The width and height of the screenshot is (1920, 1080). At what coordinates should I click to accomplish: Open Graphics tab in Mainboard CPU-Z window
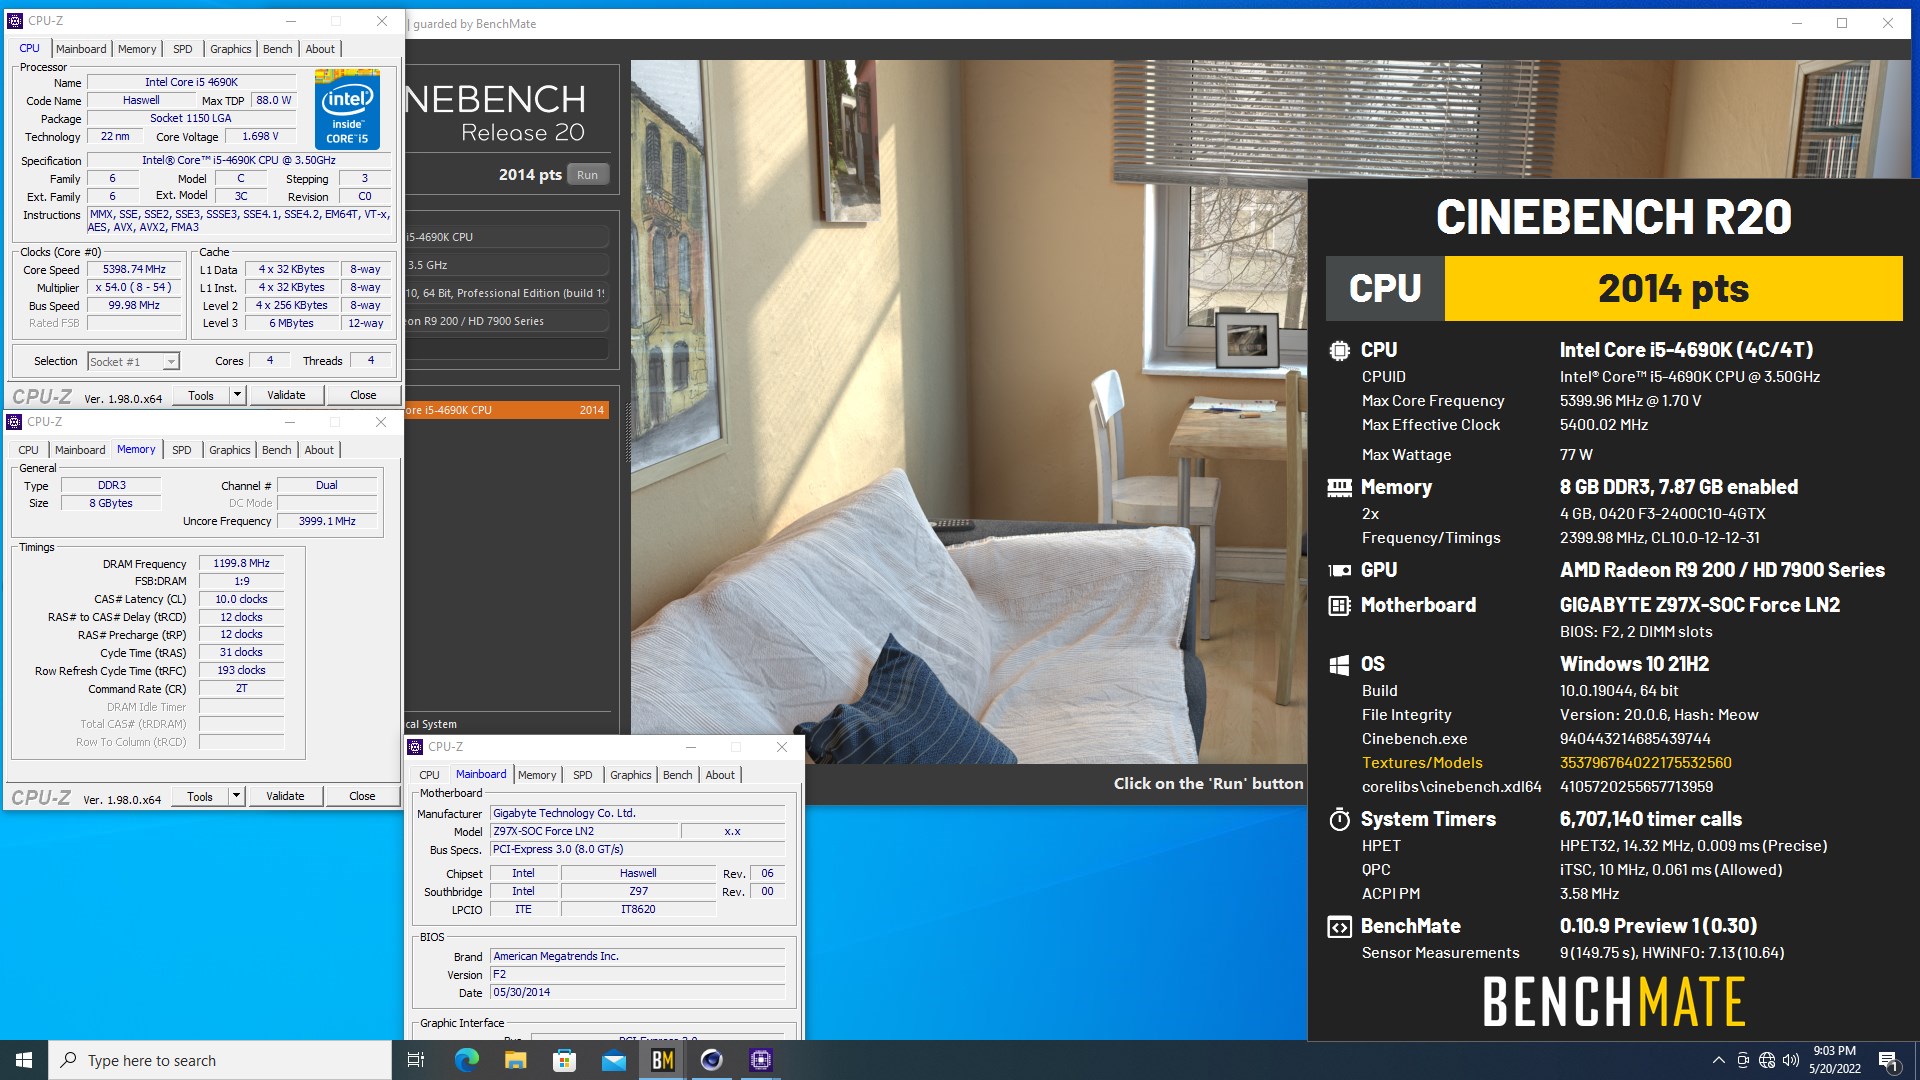point(630,775)
